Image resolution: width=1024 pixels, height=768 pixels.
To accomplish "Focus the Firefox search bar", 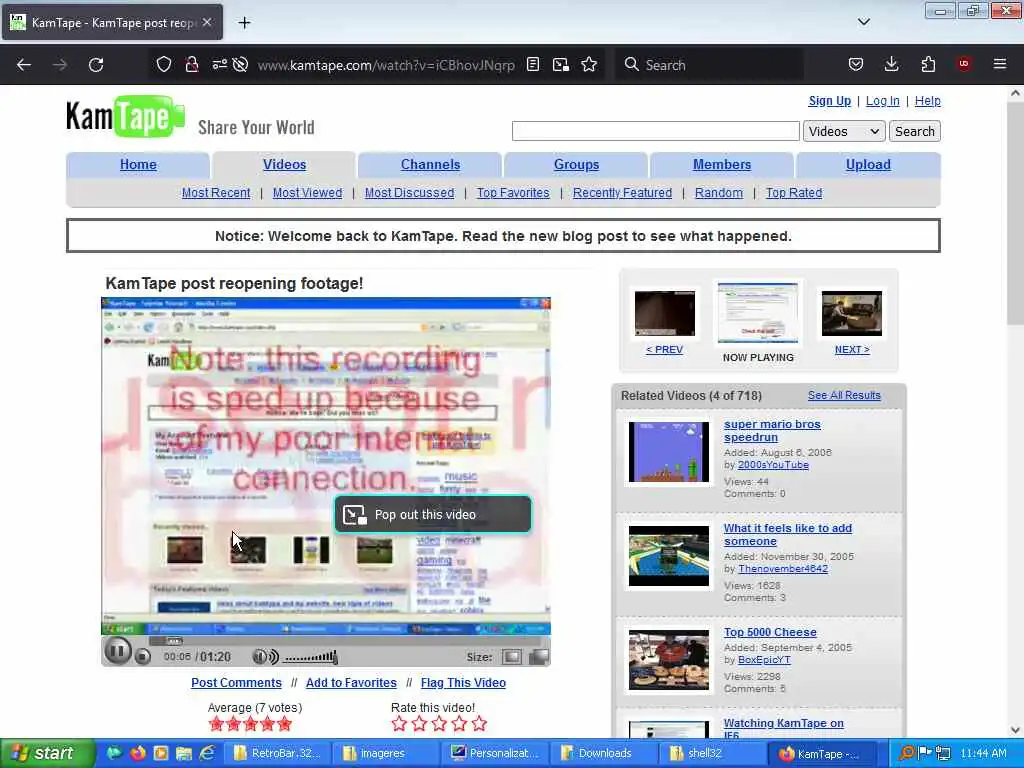I will [709, 65].
